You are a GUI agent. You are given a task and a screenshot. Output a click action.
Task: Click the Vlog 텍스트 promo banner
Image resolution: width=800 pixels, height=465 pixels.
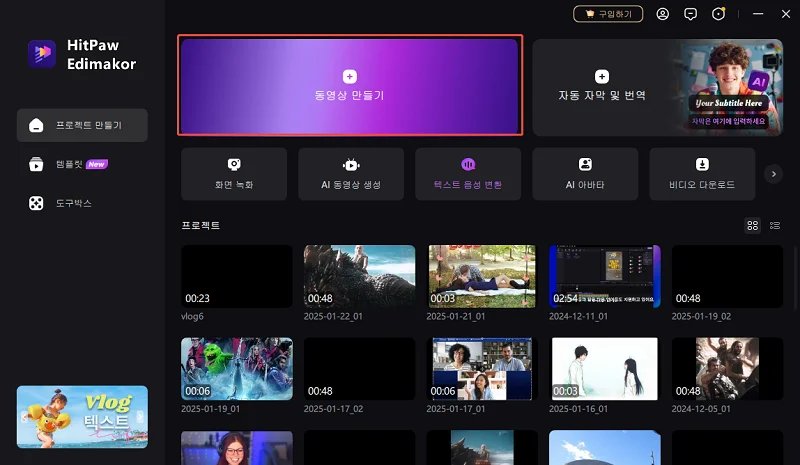(x=82, y=417)
